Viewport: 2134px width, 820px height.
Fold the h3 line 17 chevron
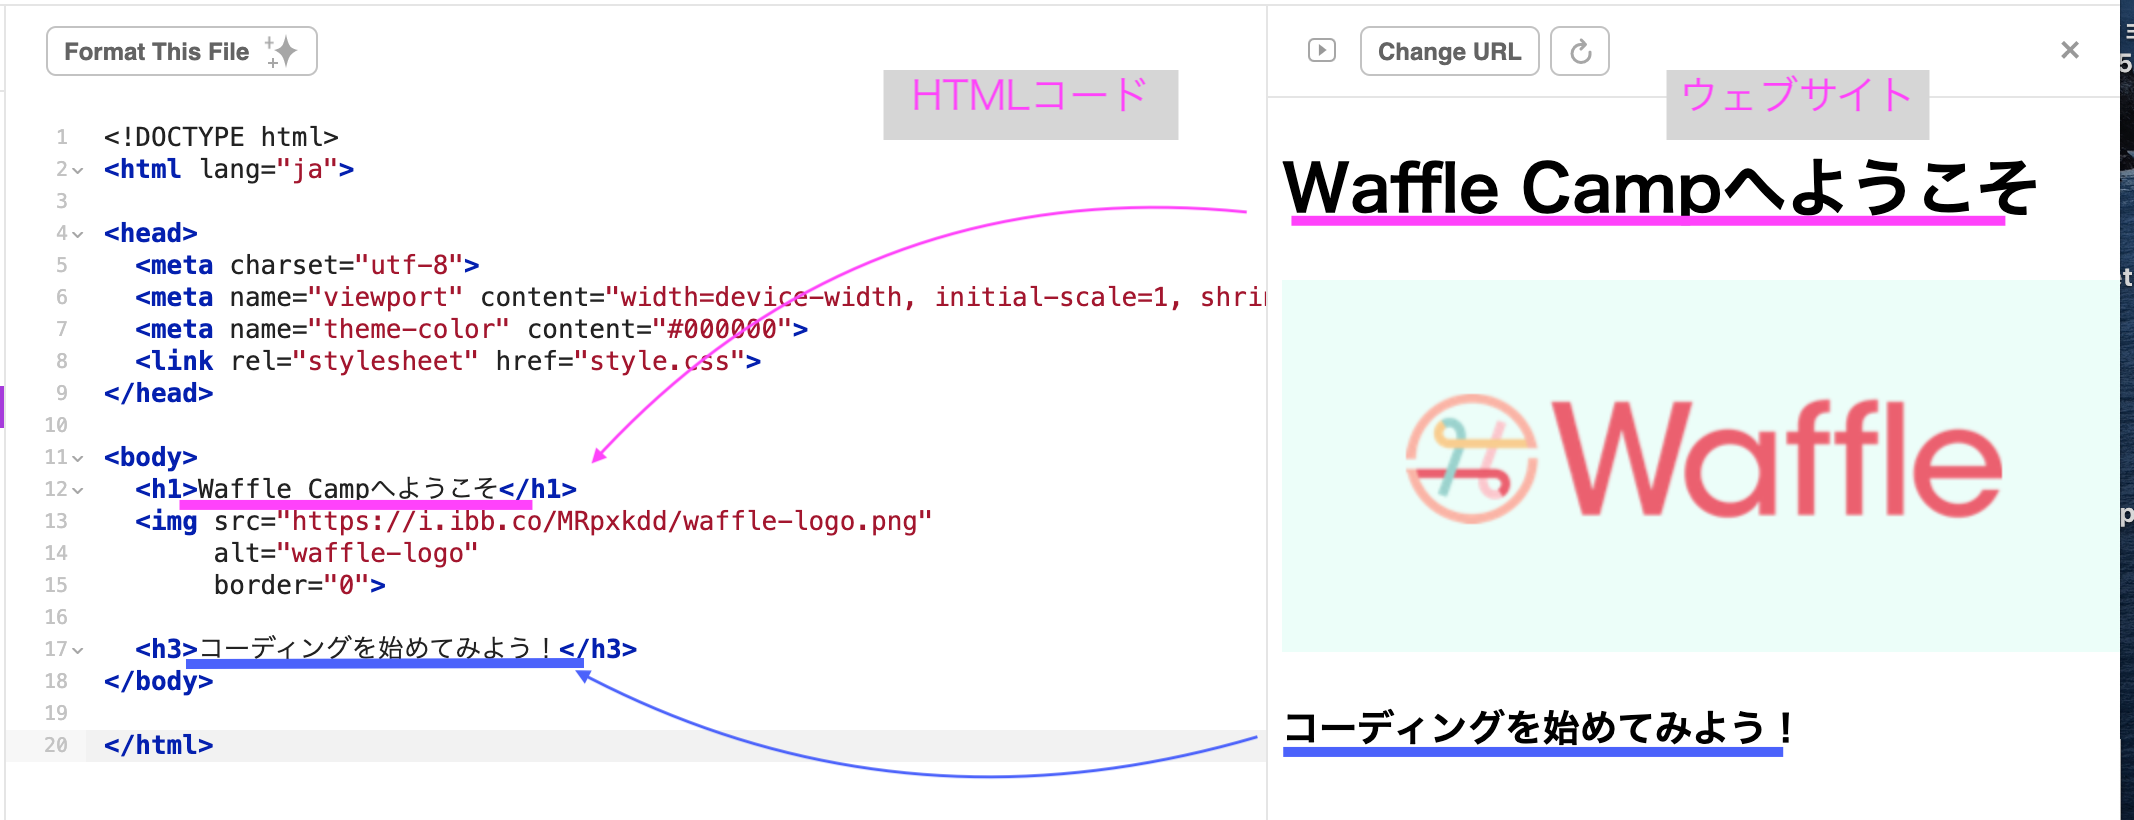tap(78, 650)
